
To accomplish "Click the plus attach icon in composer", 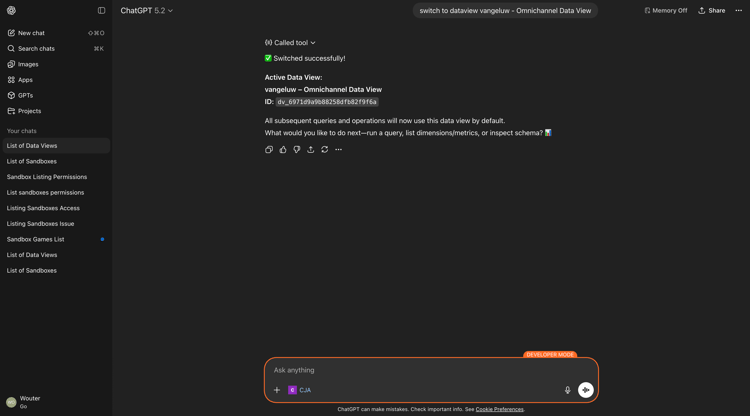I will click(276, 390).
